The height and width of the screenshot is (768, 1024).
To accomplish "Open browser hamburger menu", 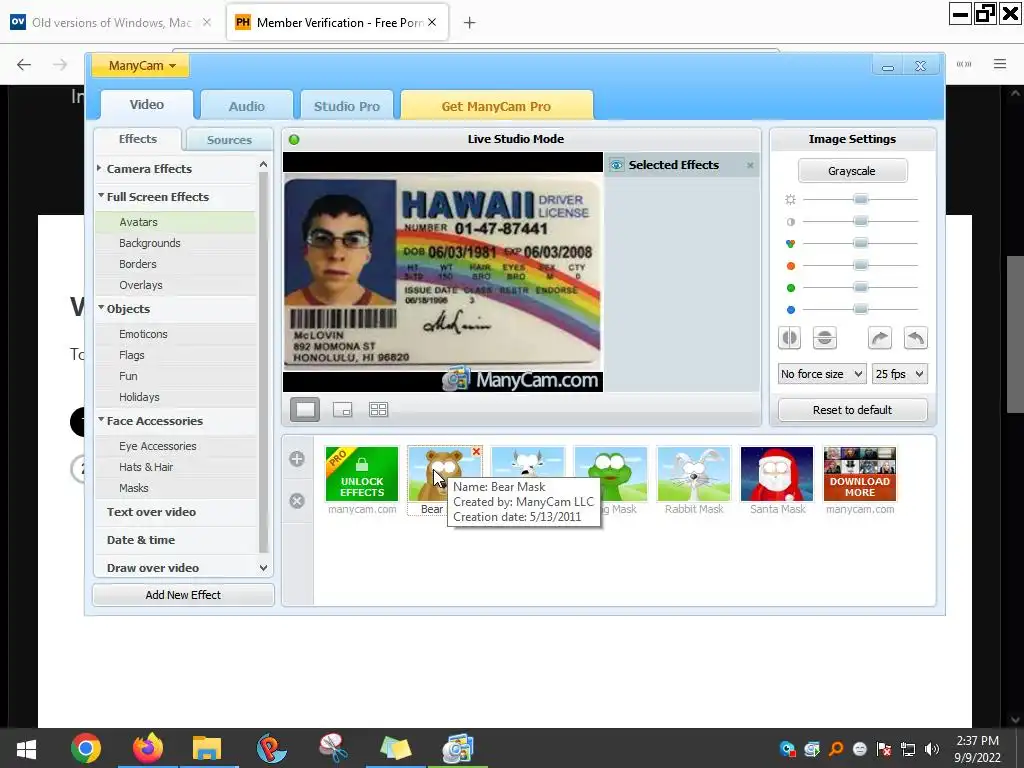I will pos(1000,64).
